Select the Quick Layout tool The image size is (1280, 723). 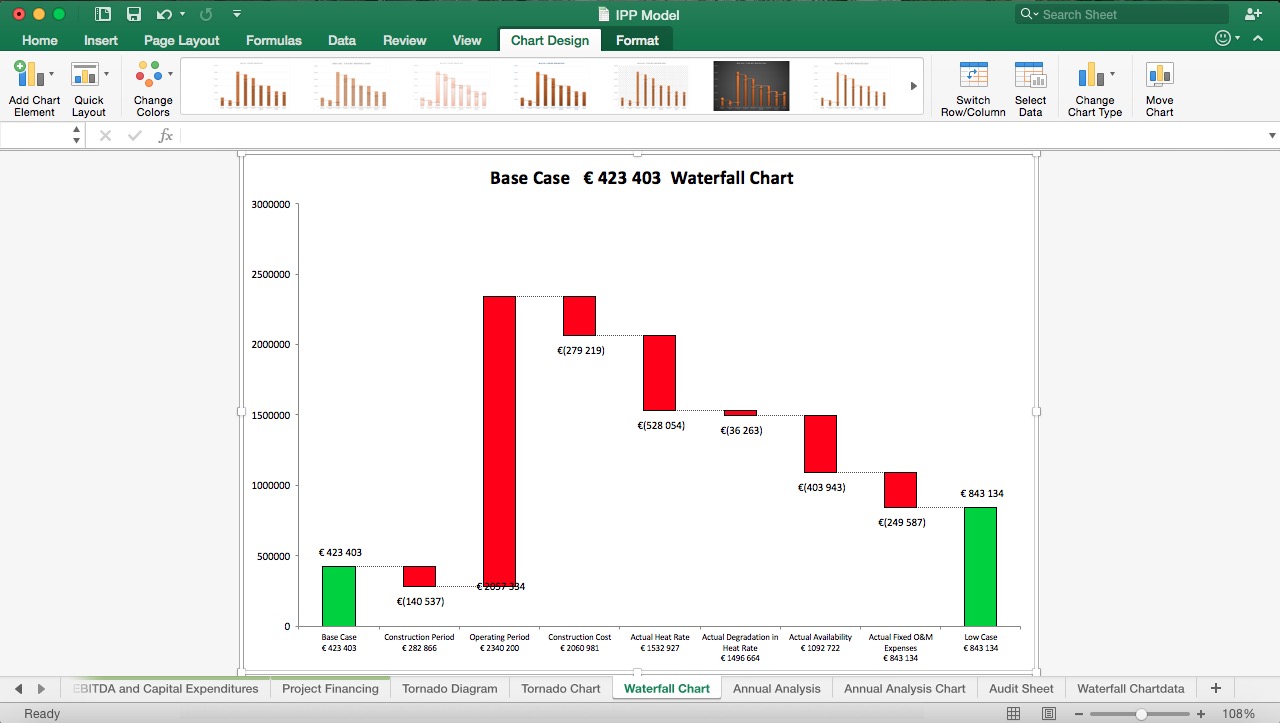pyautogui.click(x=89, y=85)
